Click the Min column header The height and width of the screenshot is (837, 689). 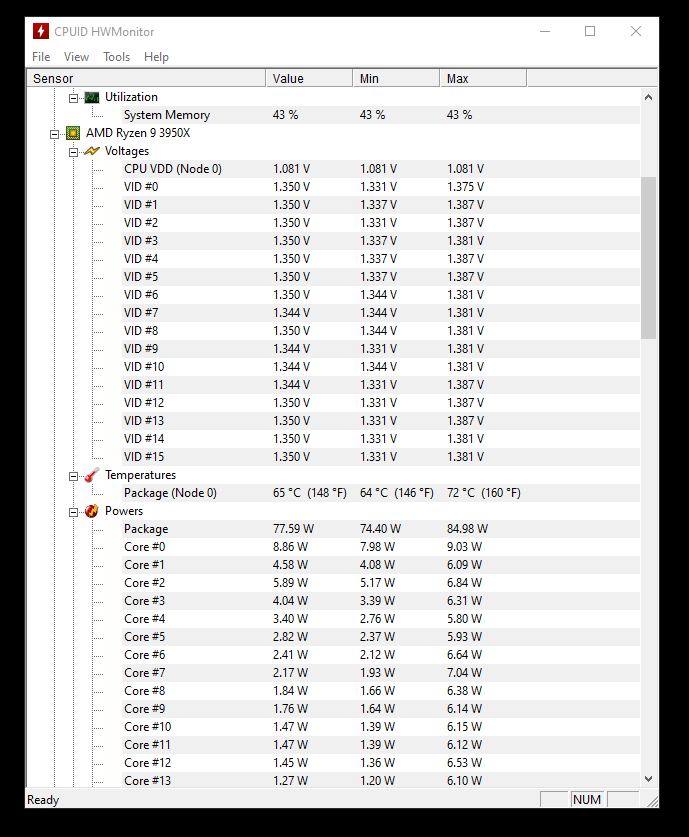click(x=396, y=78)
